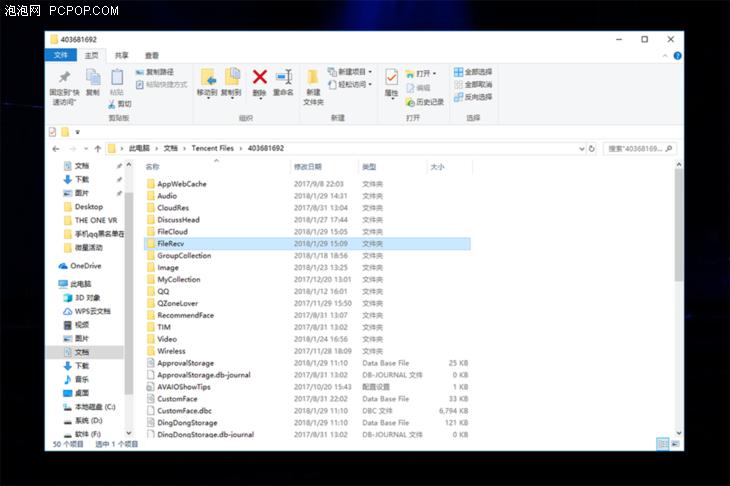Open the address bar history dropdown arrow

580,148
